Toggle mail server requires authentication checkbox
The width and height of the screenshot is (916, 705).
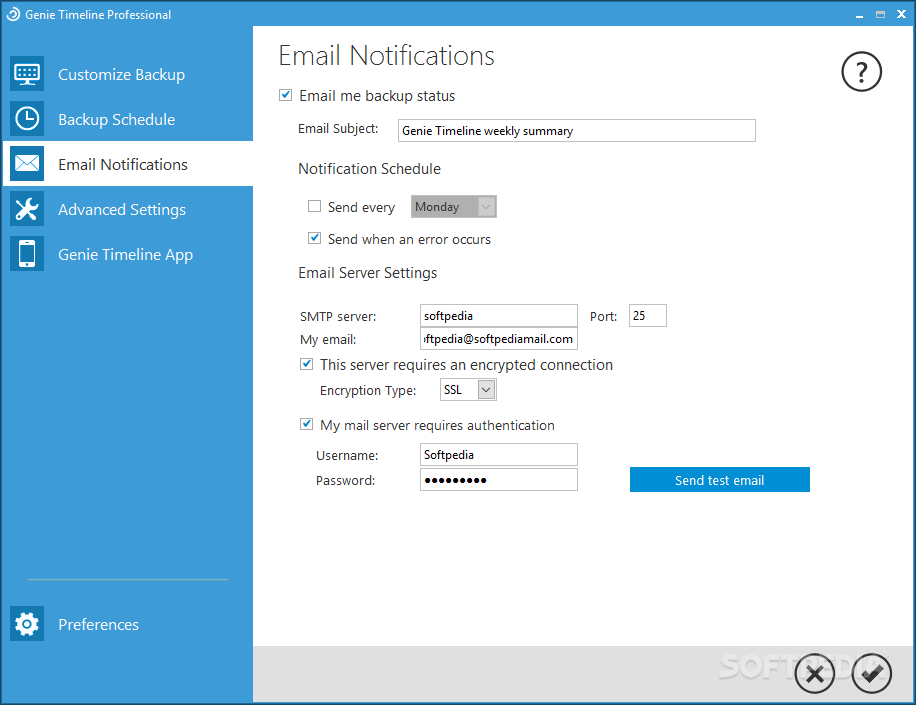[x=307, y=424]
